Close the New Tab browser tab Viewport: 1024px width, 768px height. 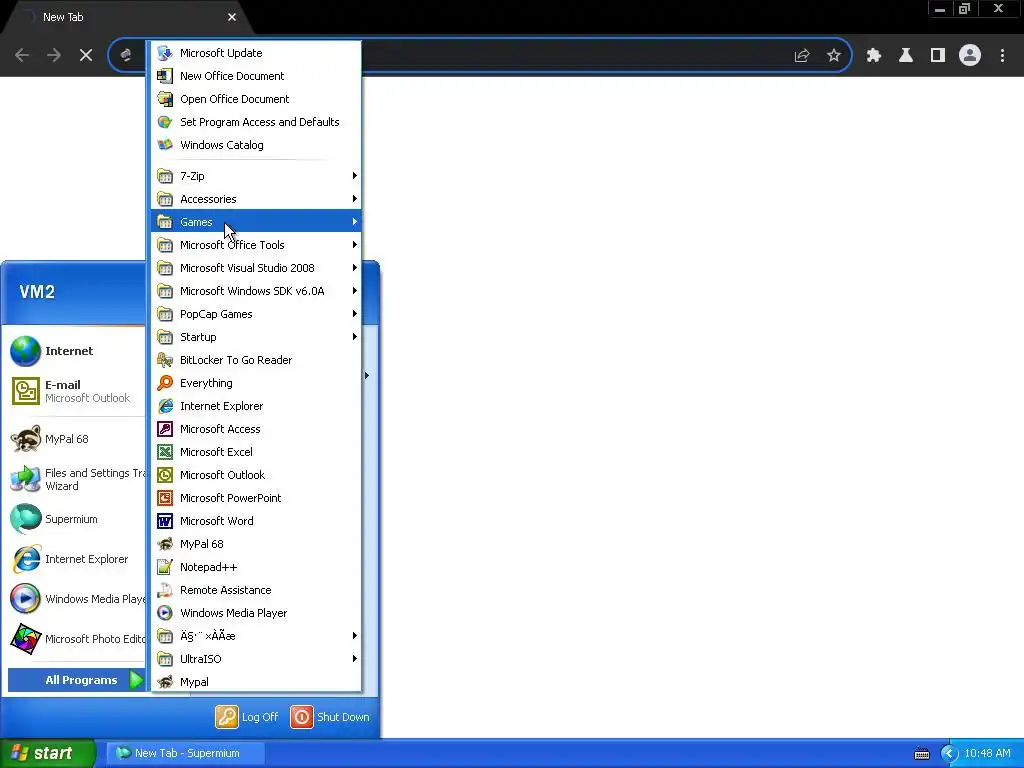click(232, 18)
